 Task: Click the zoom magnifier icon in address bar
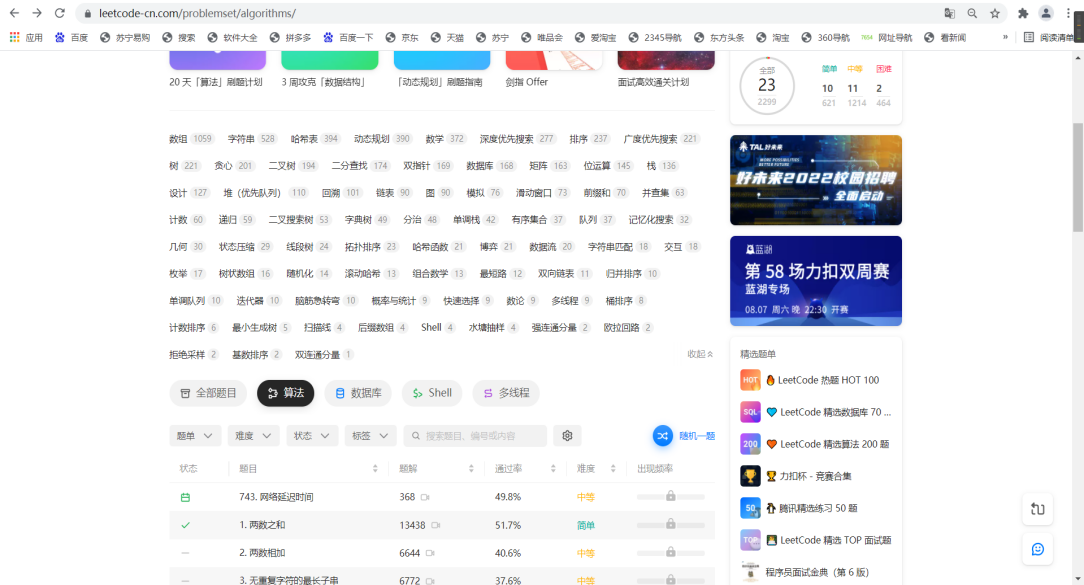pyautogui.click(x=972, y=13)
